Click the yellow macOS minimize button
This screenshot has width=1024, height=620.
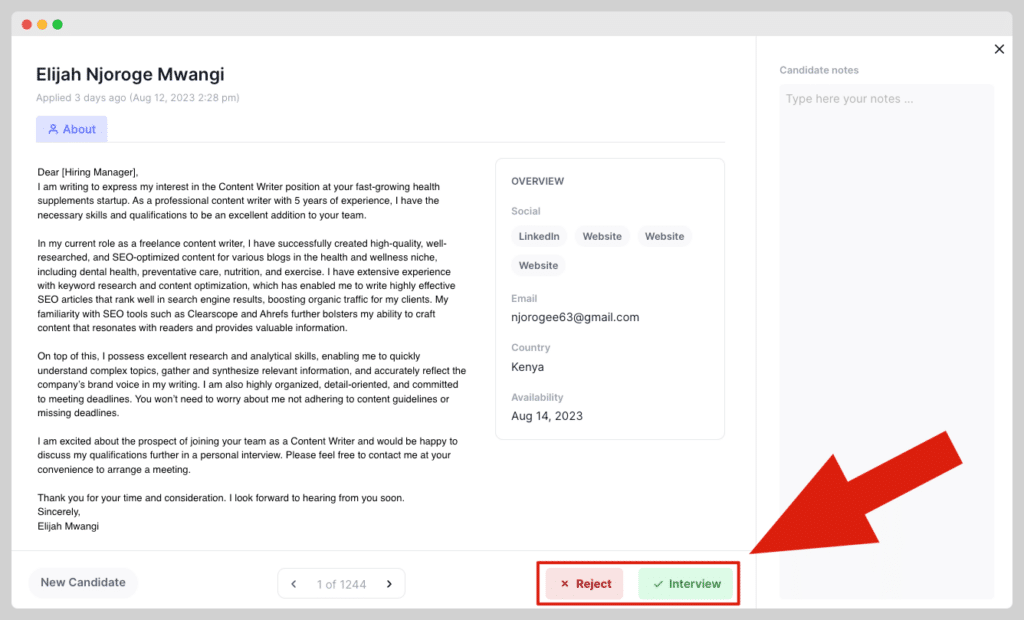42,24
